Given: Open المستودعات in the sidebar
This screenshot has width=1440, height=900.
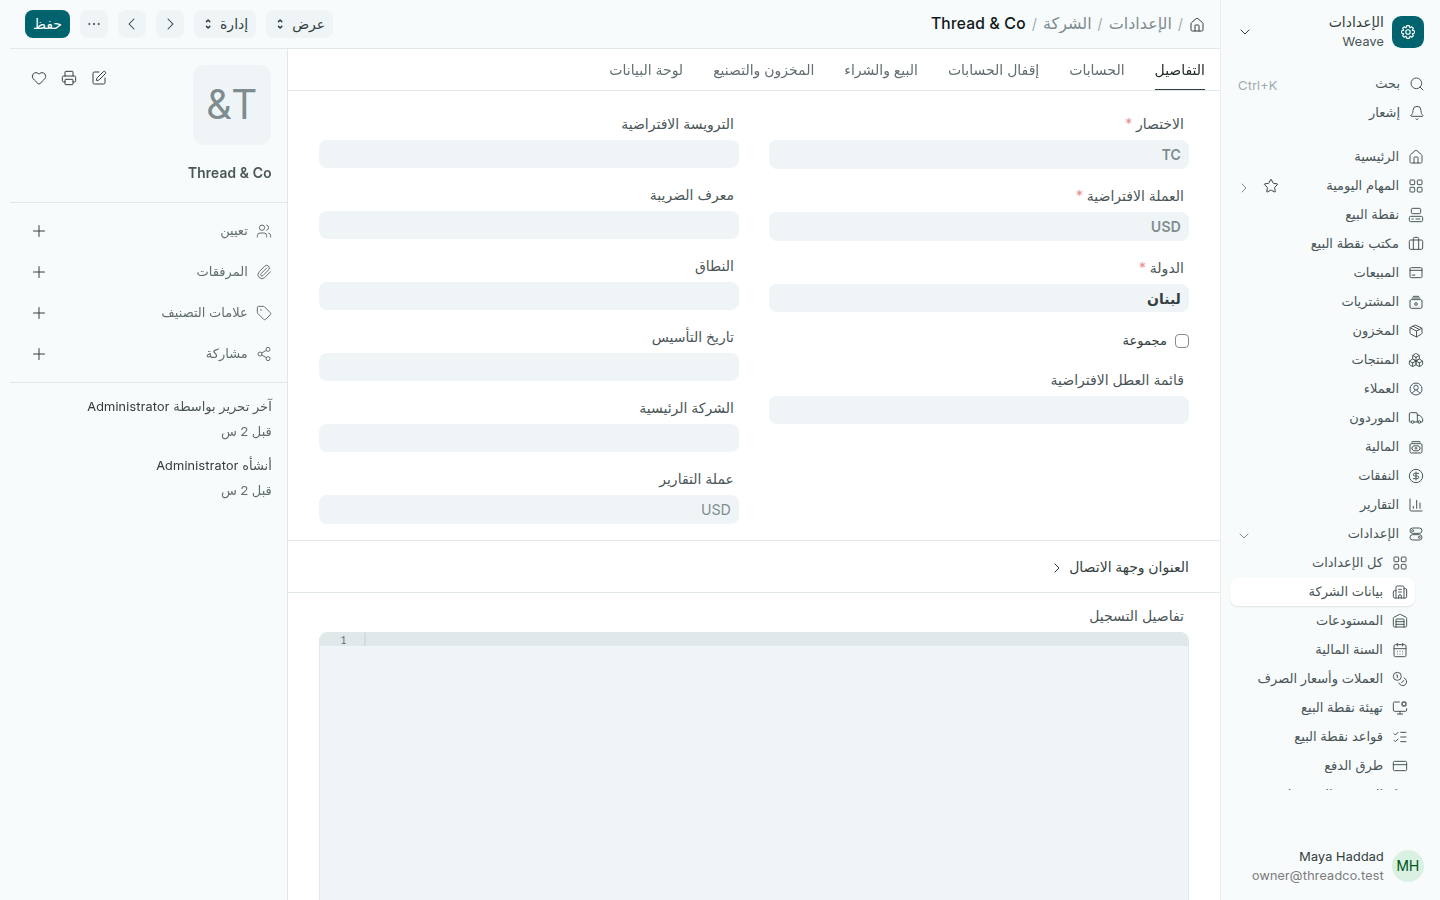Looking at the screenshot, I should pos(1322,621).
